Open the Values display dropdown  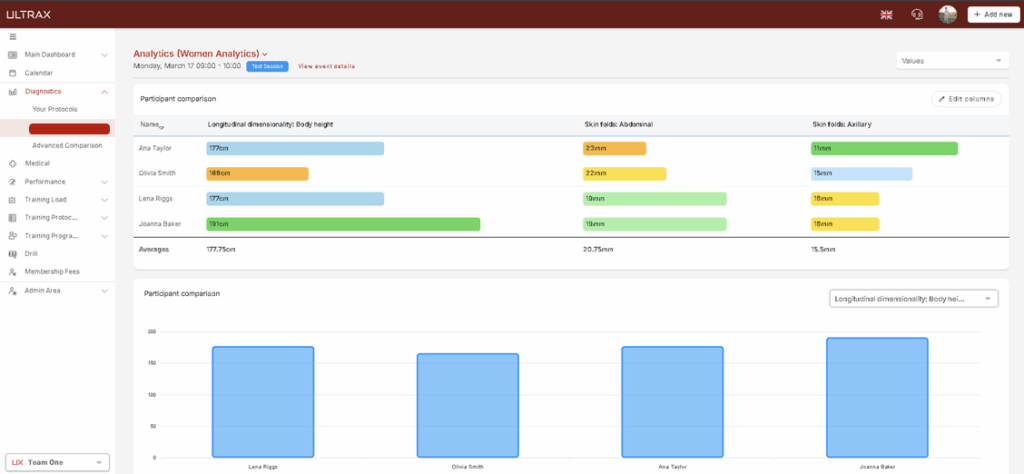(951, 61)
